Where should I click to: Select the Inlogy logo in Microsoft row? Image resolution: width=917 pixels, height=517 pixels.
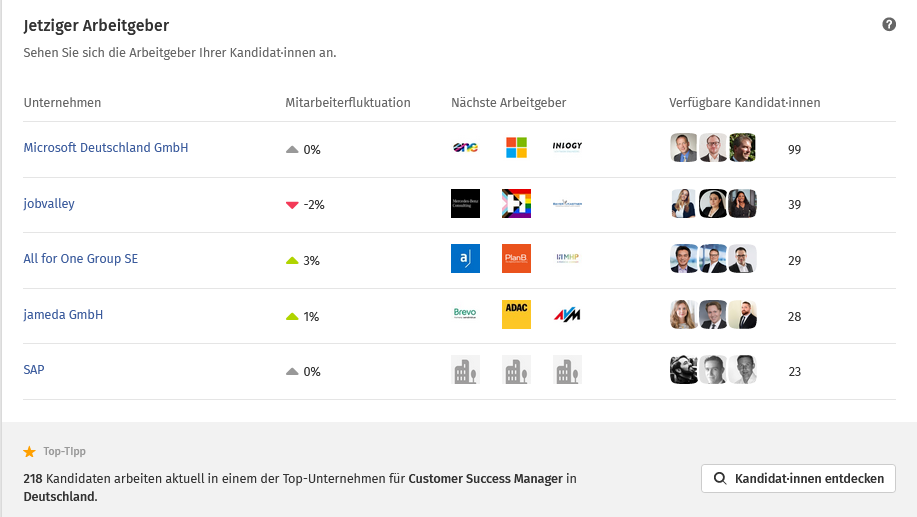[567, 147]
